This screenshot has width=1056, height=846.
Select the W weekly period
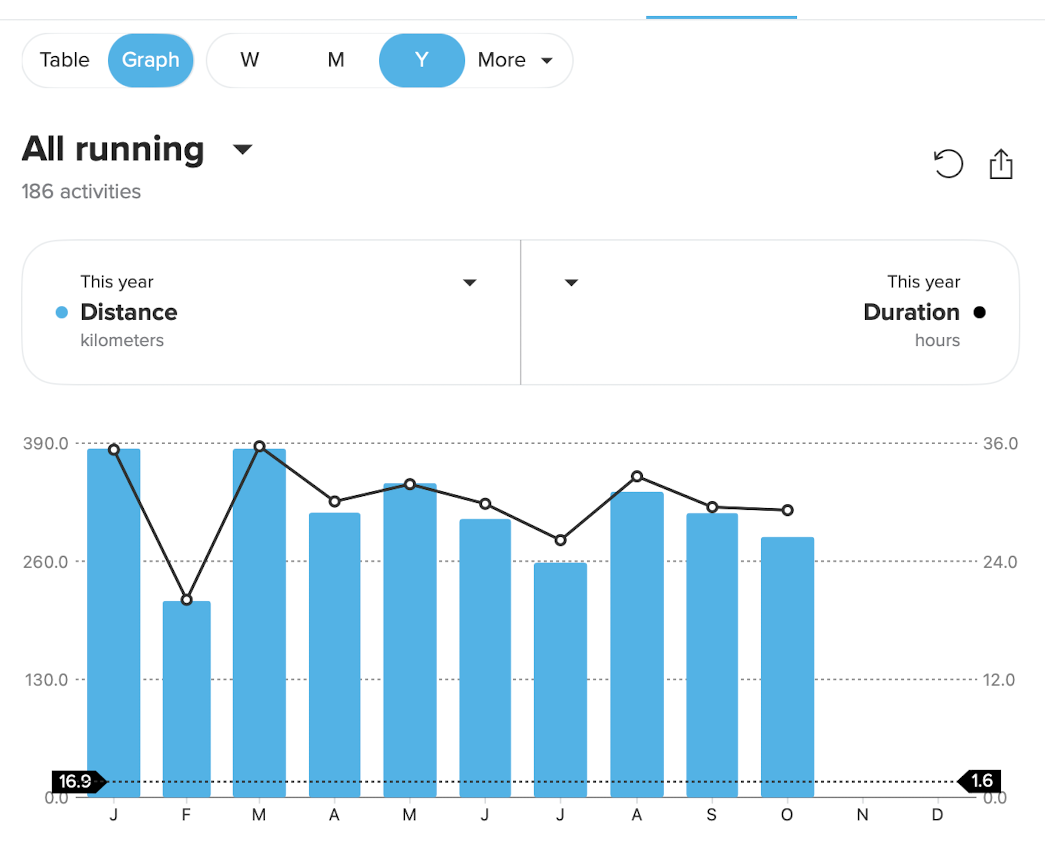click(x=250, y=60)
